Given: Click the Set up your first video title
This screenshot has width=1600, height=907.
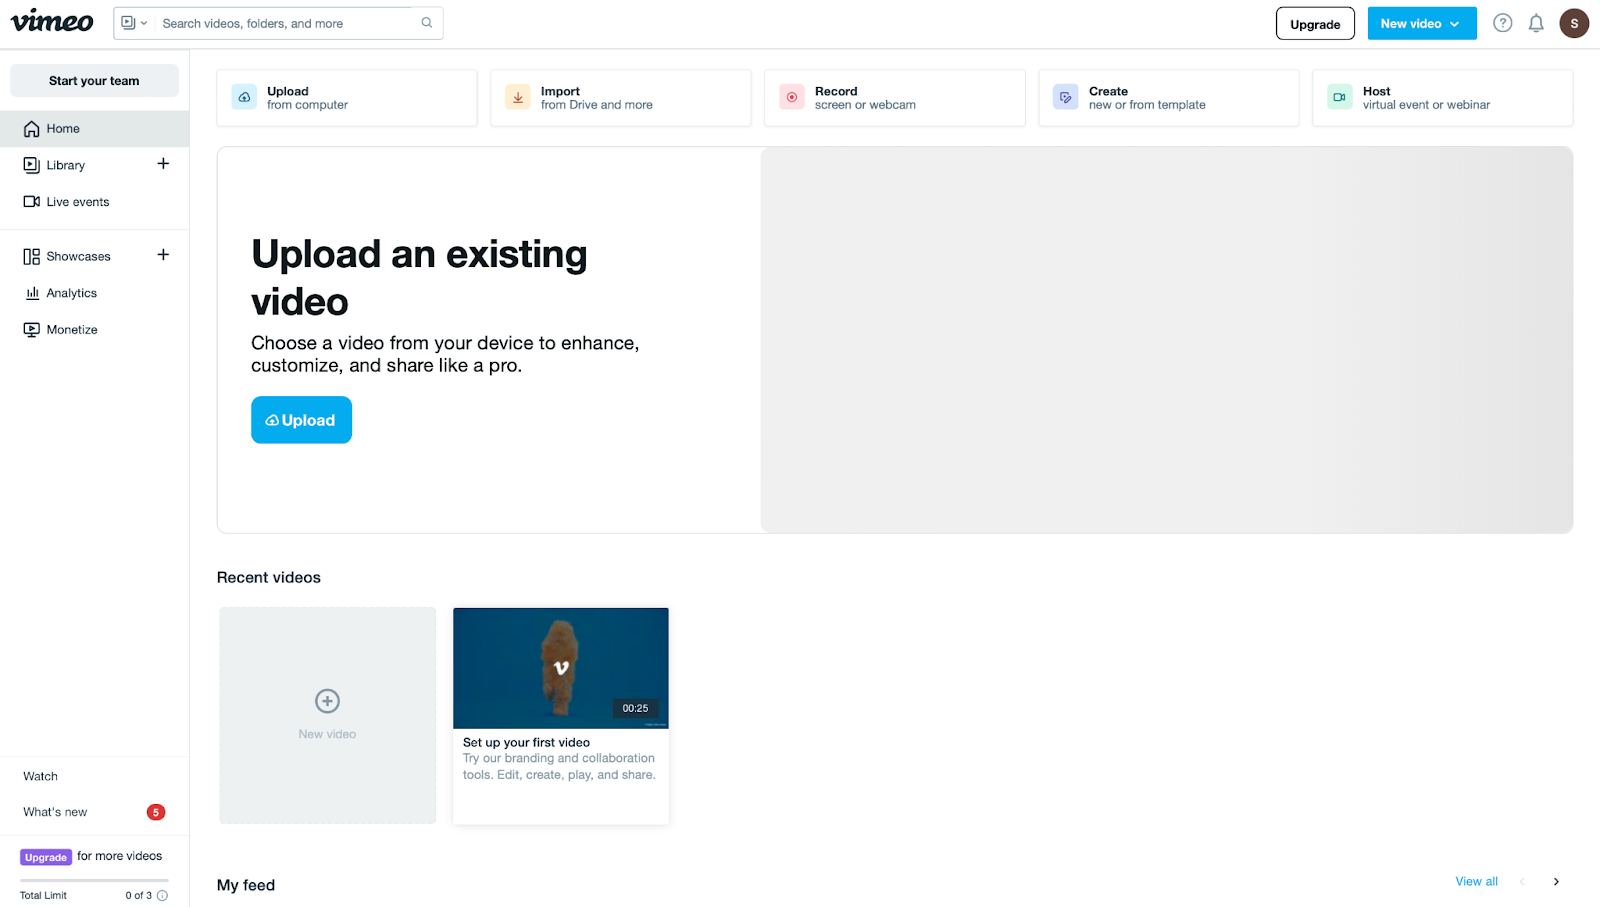Looking at the screenshot, I should tap(526, 742).
